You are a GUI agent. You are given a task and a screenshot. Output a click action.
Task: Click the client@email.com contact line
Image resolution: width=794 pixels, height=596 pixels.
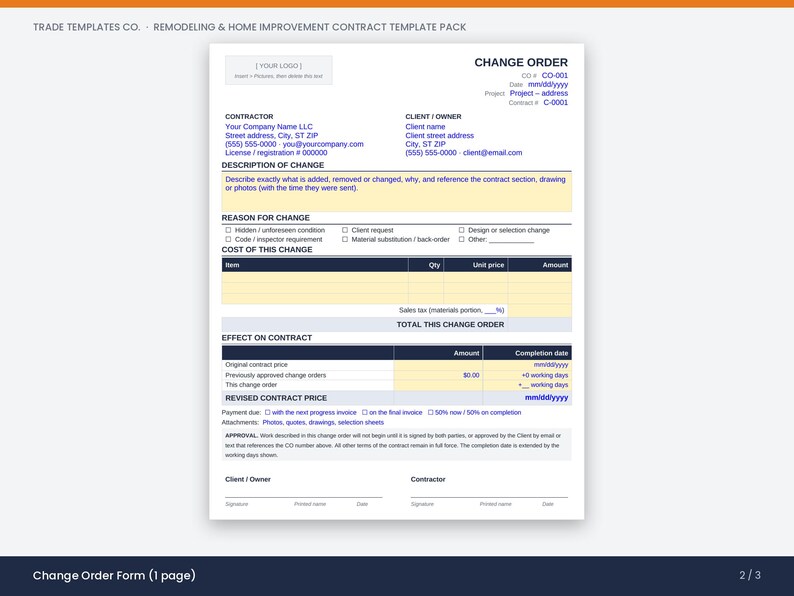[463, 152]
